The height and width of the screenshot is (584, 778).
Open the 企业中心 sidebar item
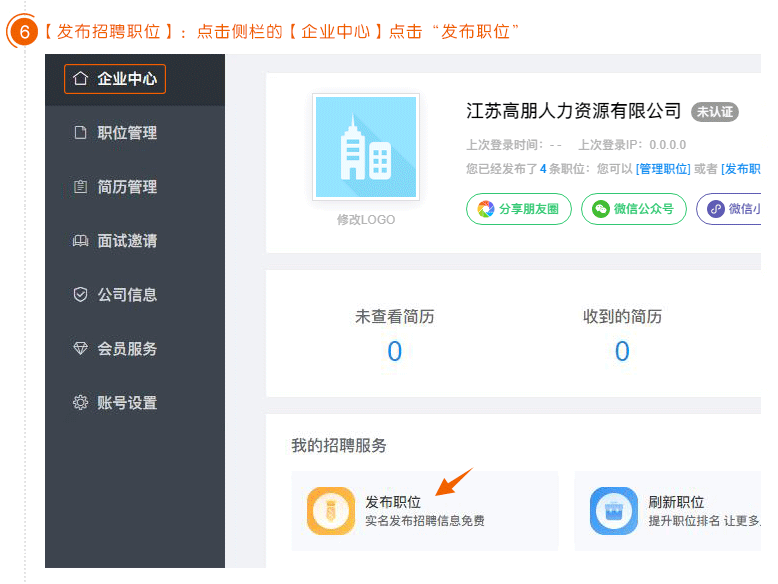pyautogui.click(x=115, y=79)
